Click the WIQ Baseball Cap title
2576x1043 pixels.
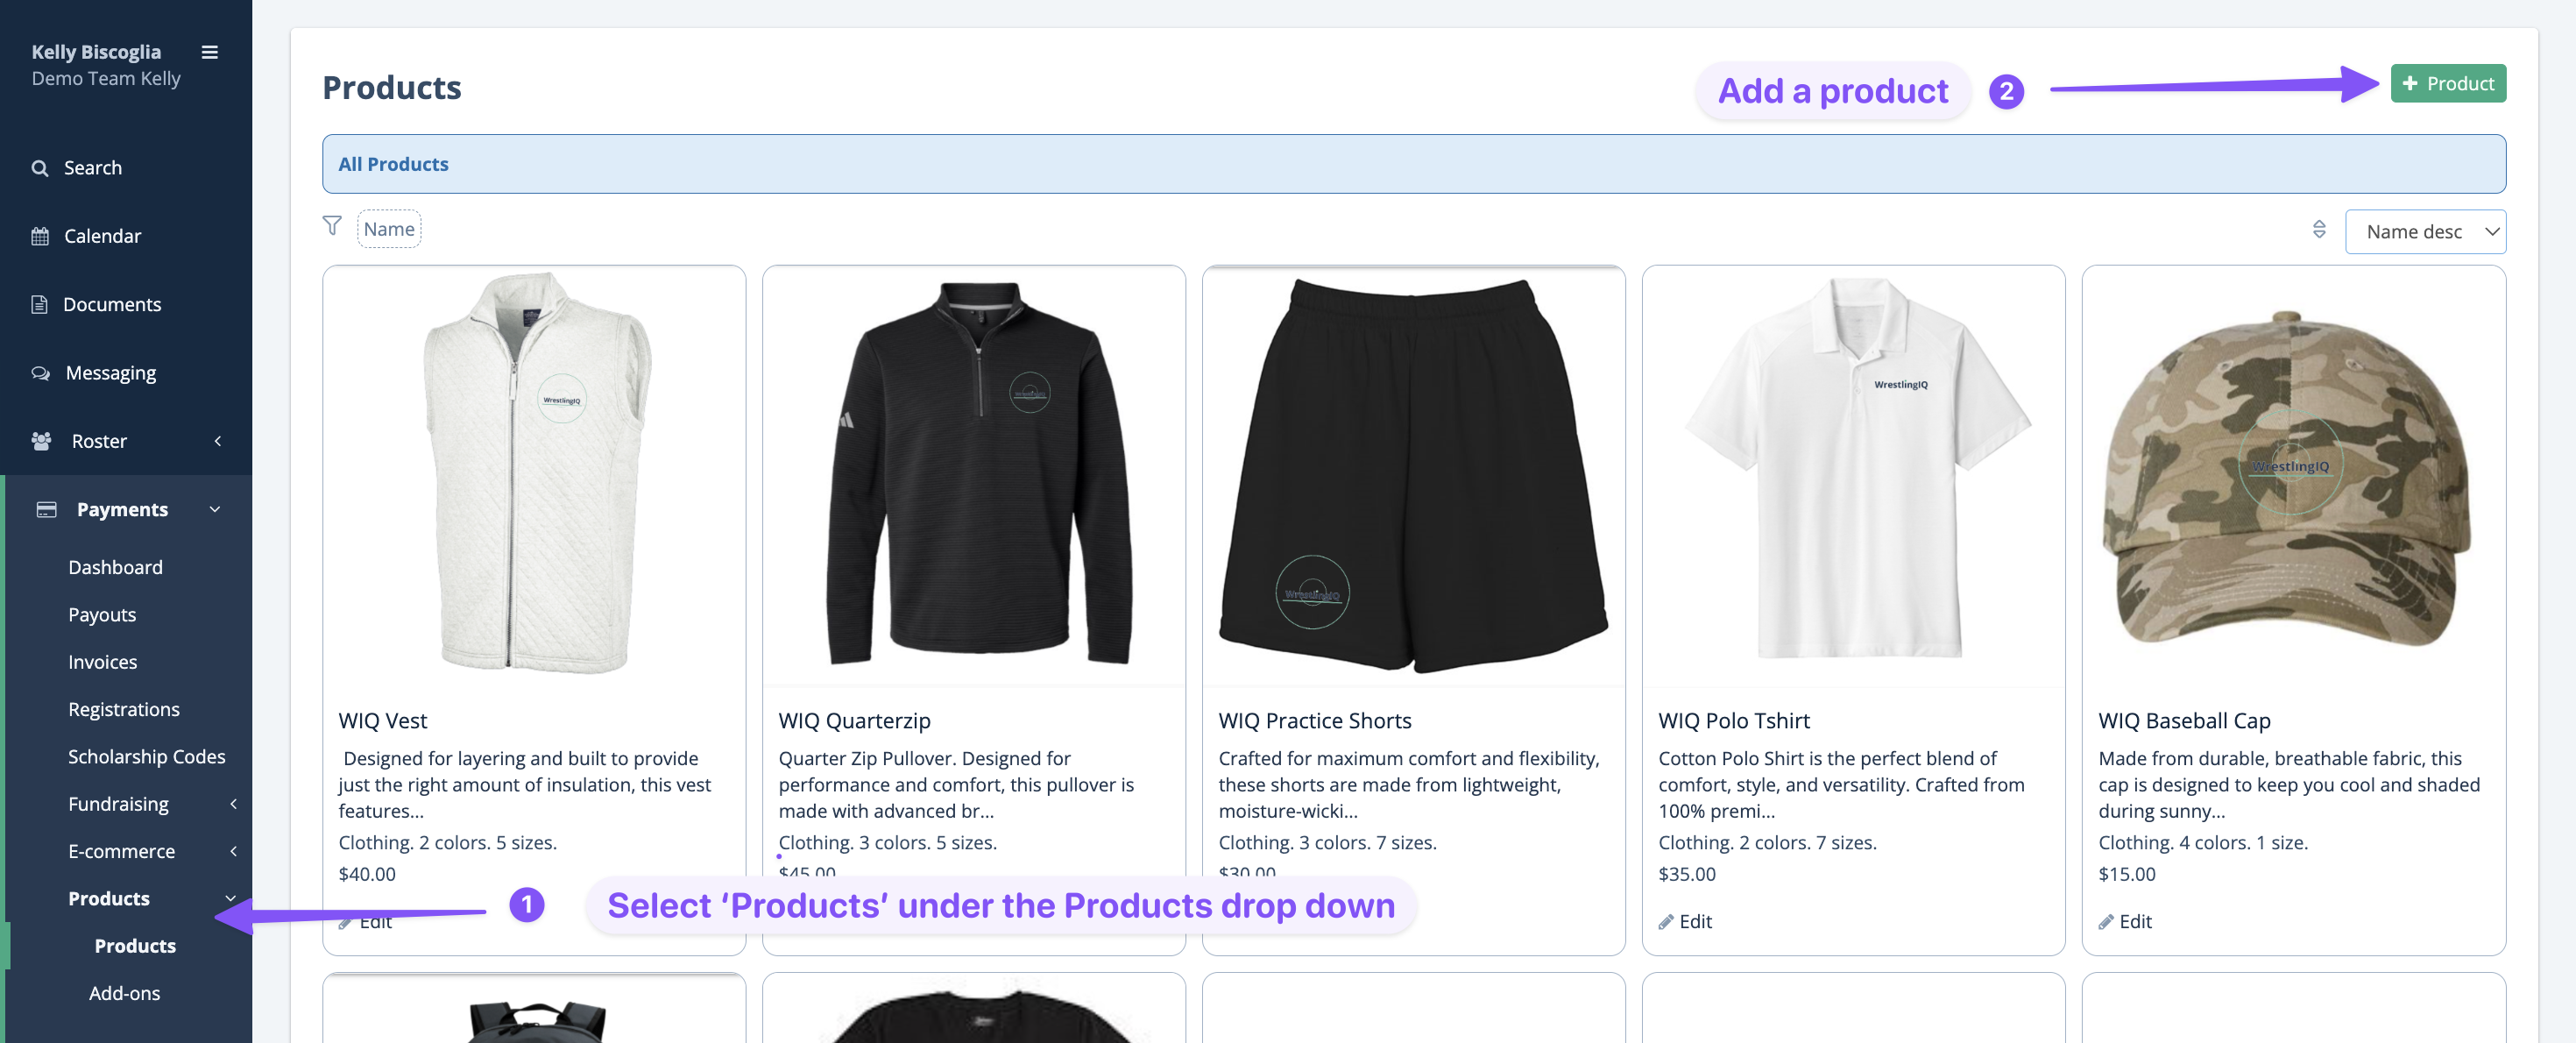point(2184,721)
